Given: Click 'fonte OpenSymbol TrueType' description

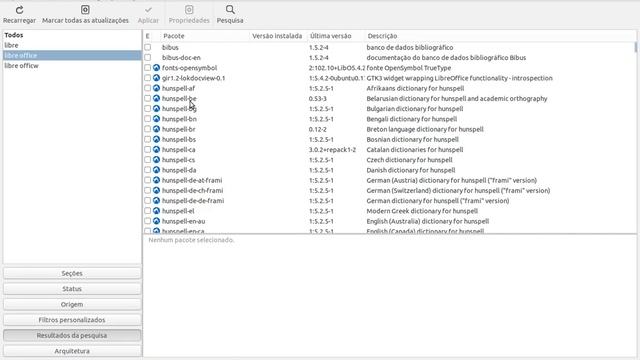Looking at the screenshot, I should tap(409, 68).
